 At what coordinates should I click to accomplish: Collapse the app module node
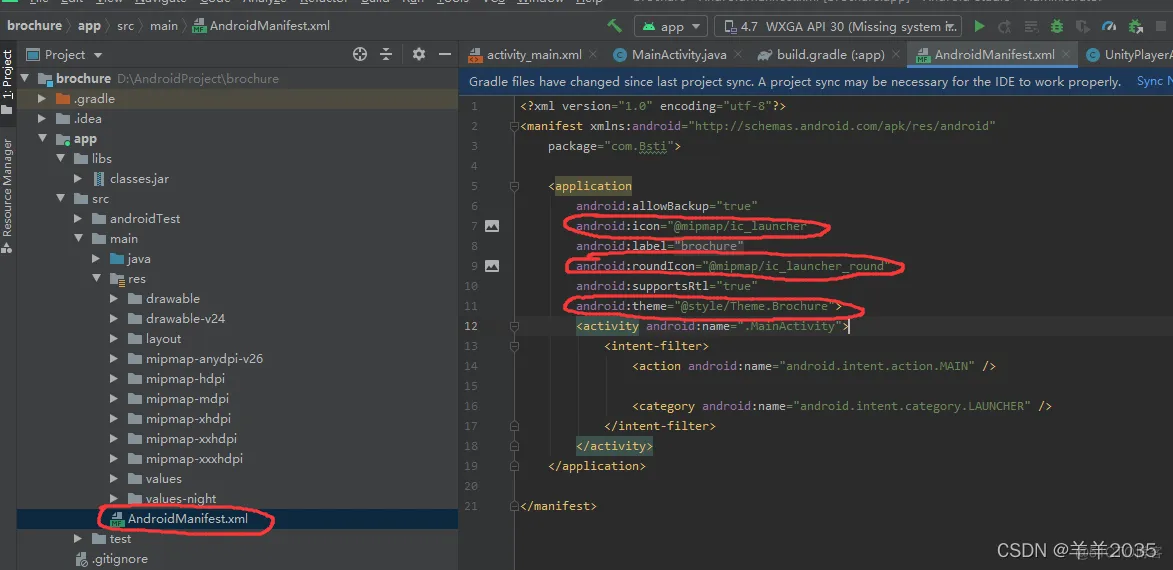point(42,139)
